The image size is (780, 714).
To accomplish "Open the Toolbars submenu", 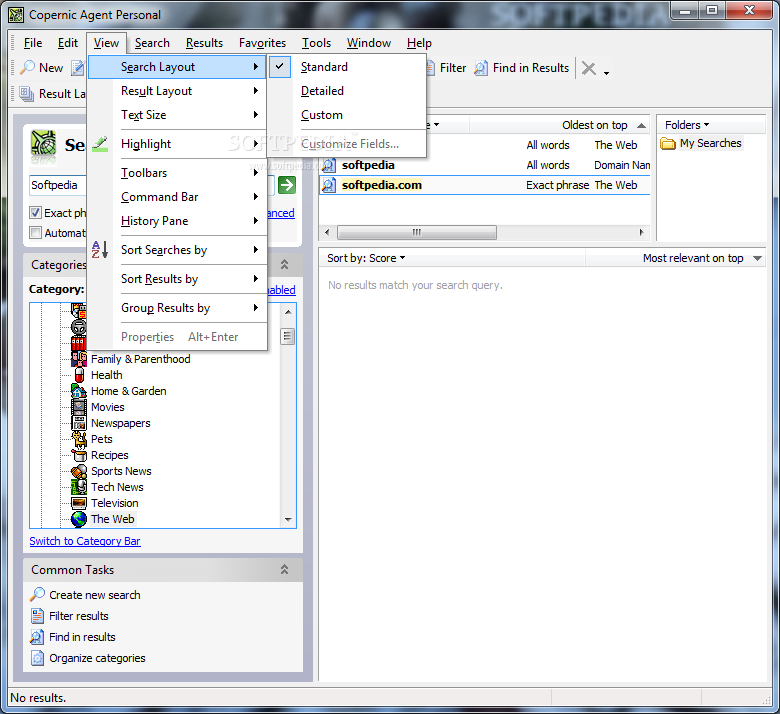I will [x=178, y=173].
